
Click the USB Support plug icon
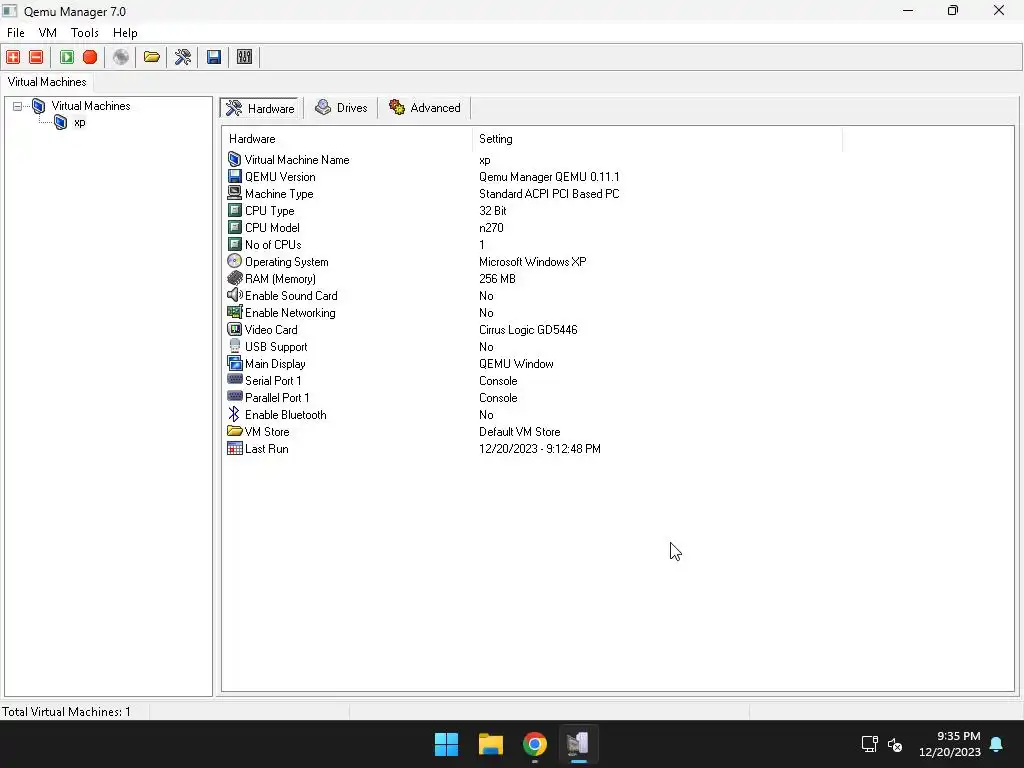pyautogui.click(x=234, y=346)
